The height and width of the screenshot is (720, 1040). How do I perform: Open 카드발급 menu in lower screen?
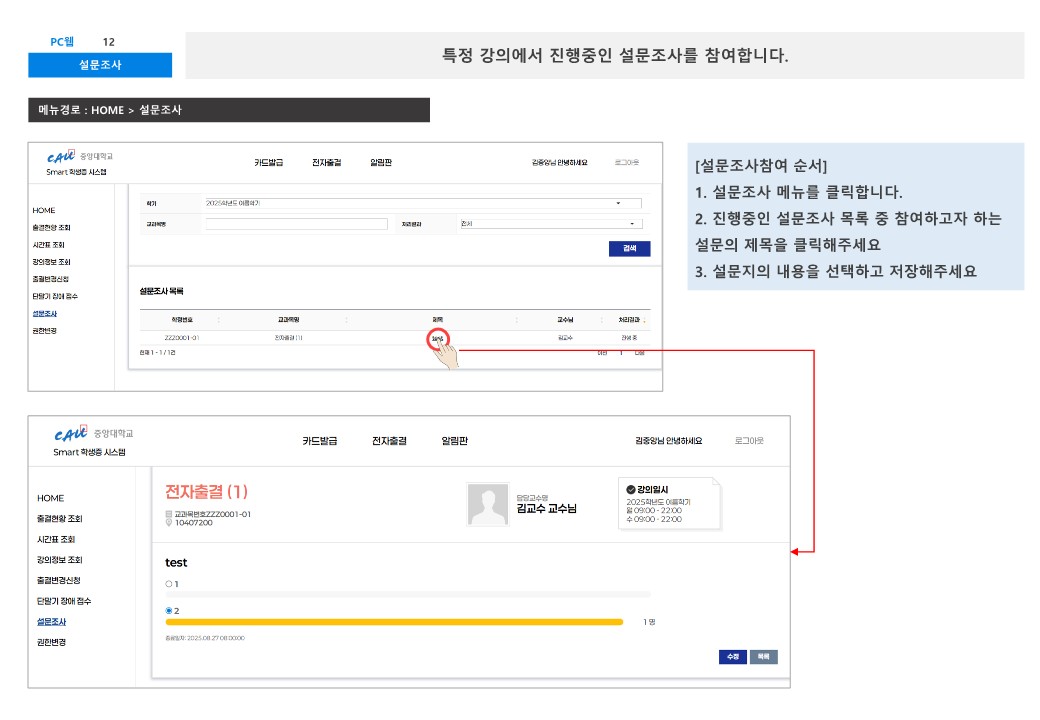(320, 441)
